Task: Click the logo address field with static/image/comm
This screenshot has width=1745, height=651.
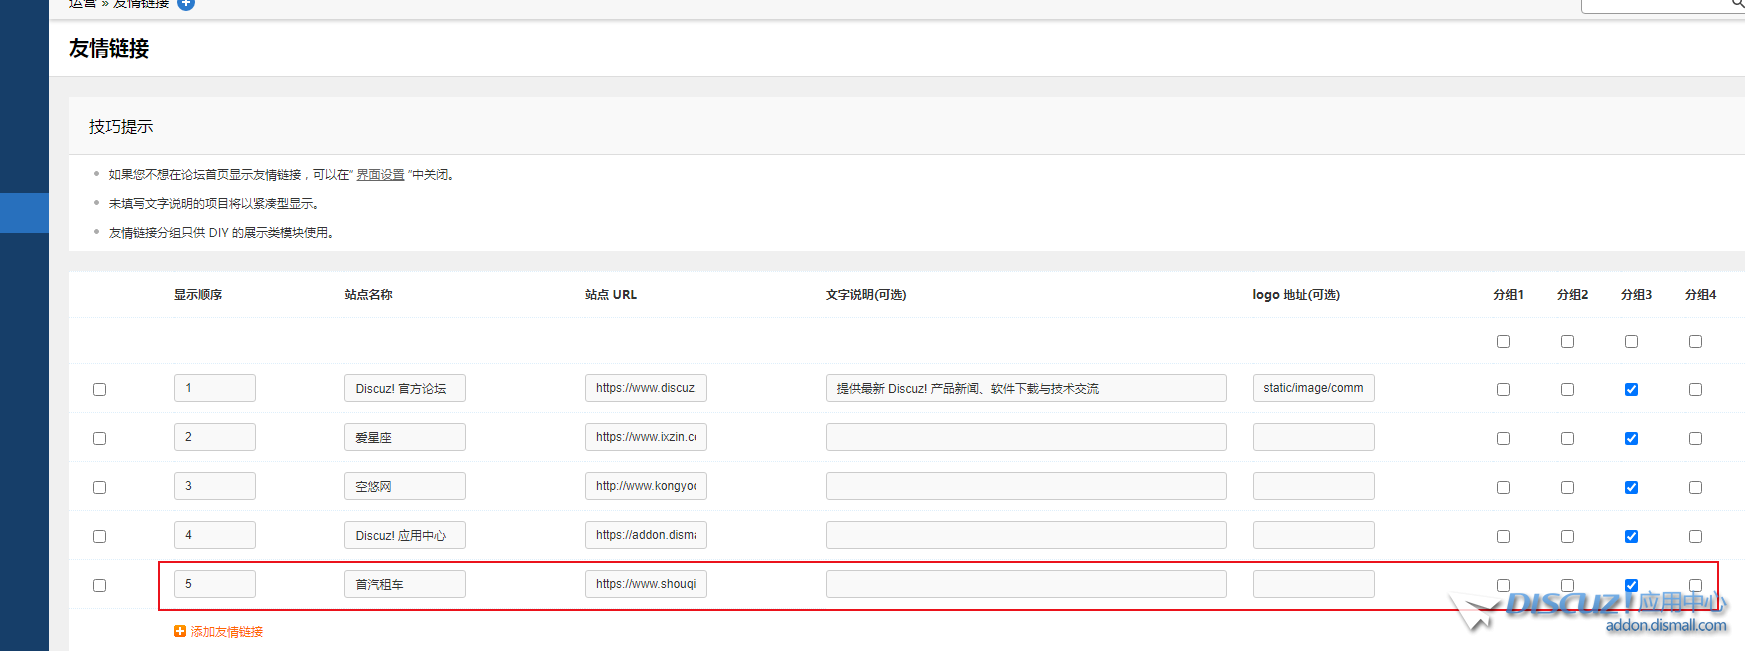Action: pyautogui.click(x=1313, y=389)
